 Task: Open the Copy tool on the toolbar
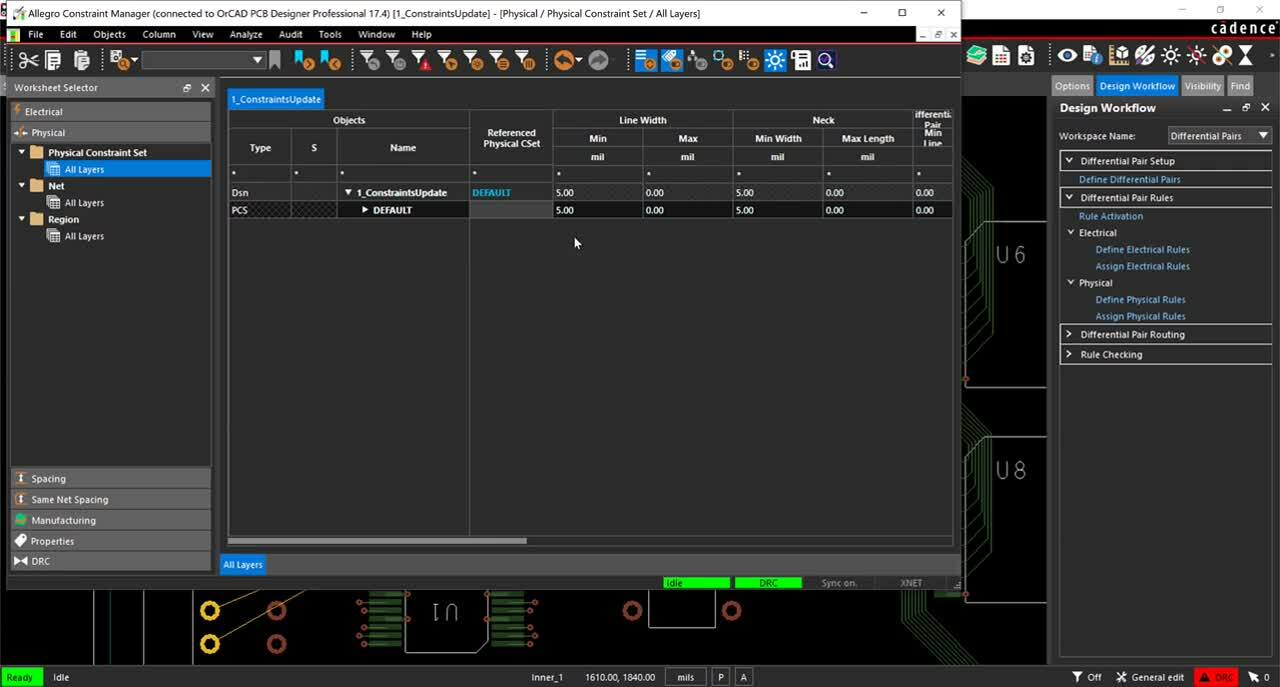point(53,60)
